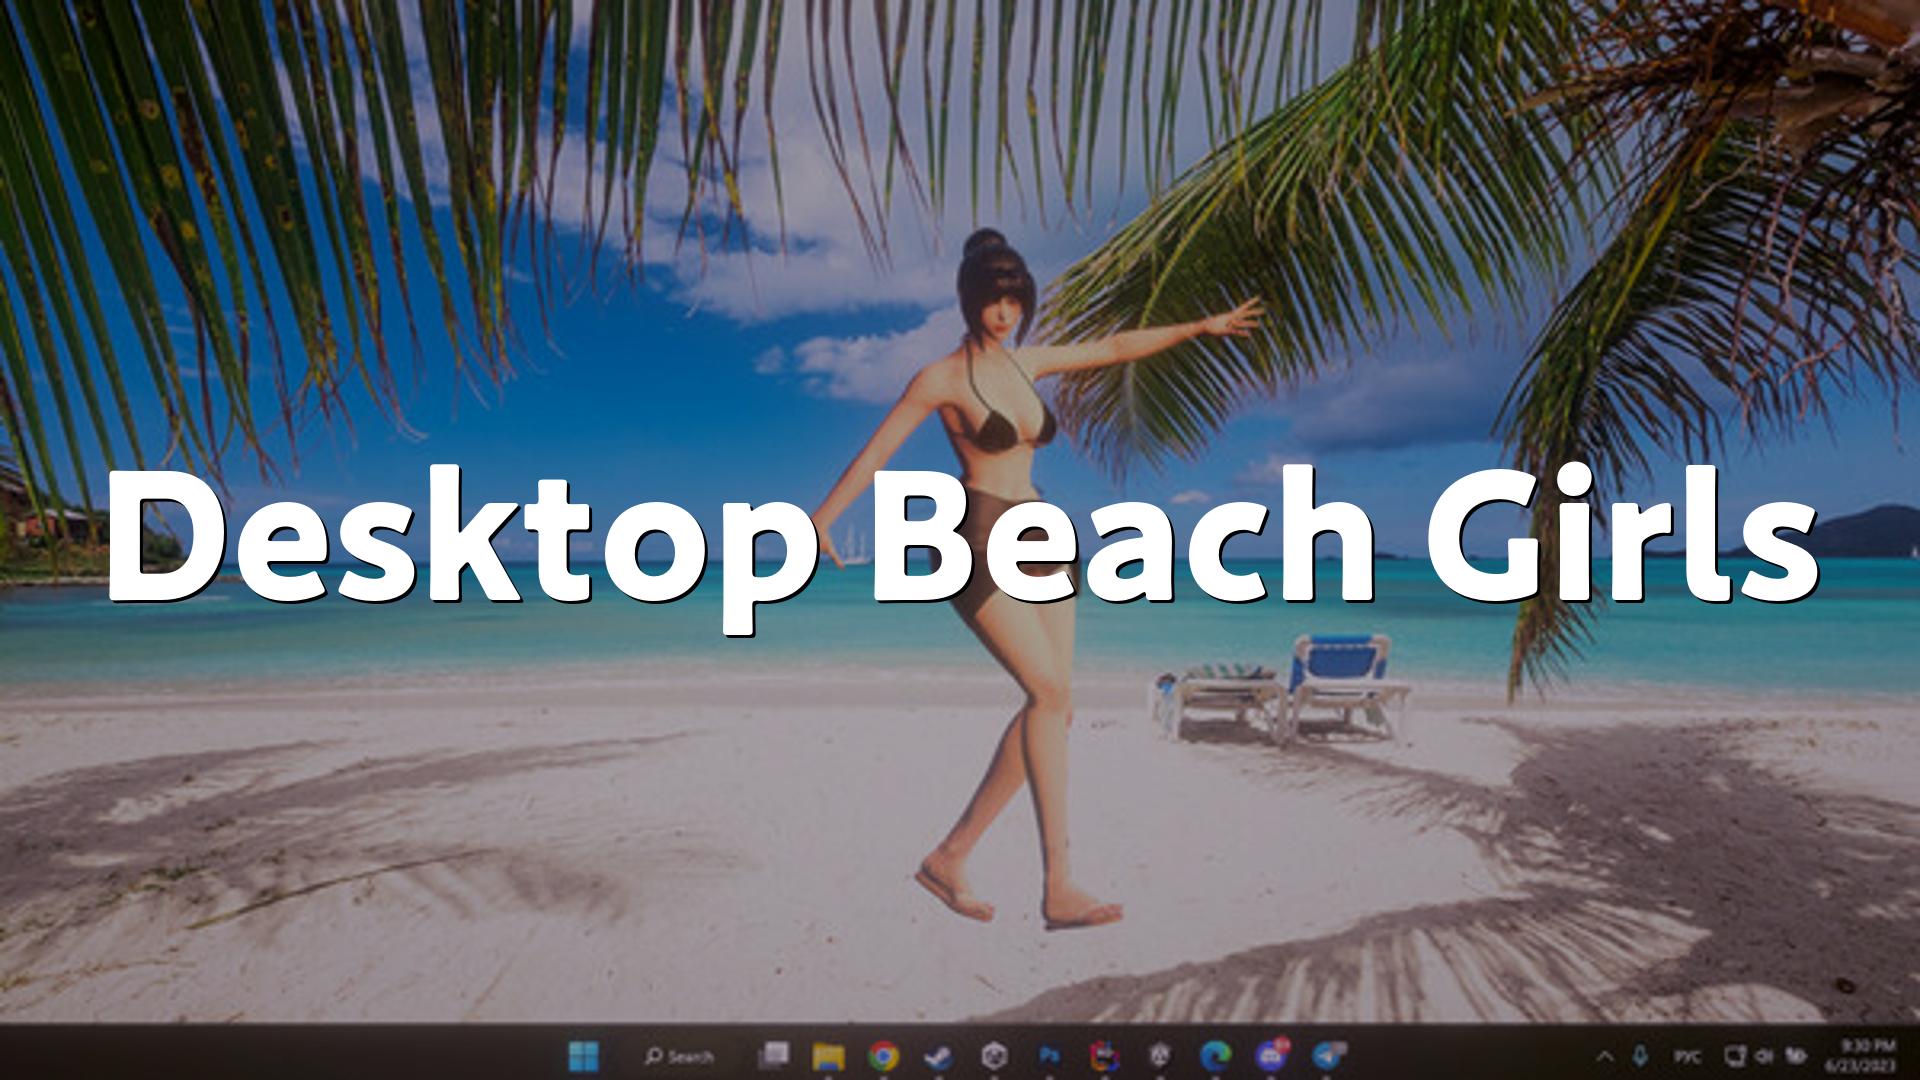
Task: Launch Microsoft Edge from the taskbar
Action: click(1215, 1055)
